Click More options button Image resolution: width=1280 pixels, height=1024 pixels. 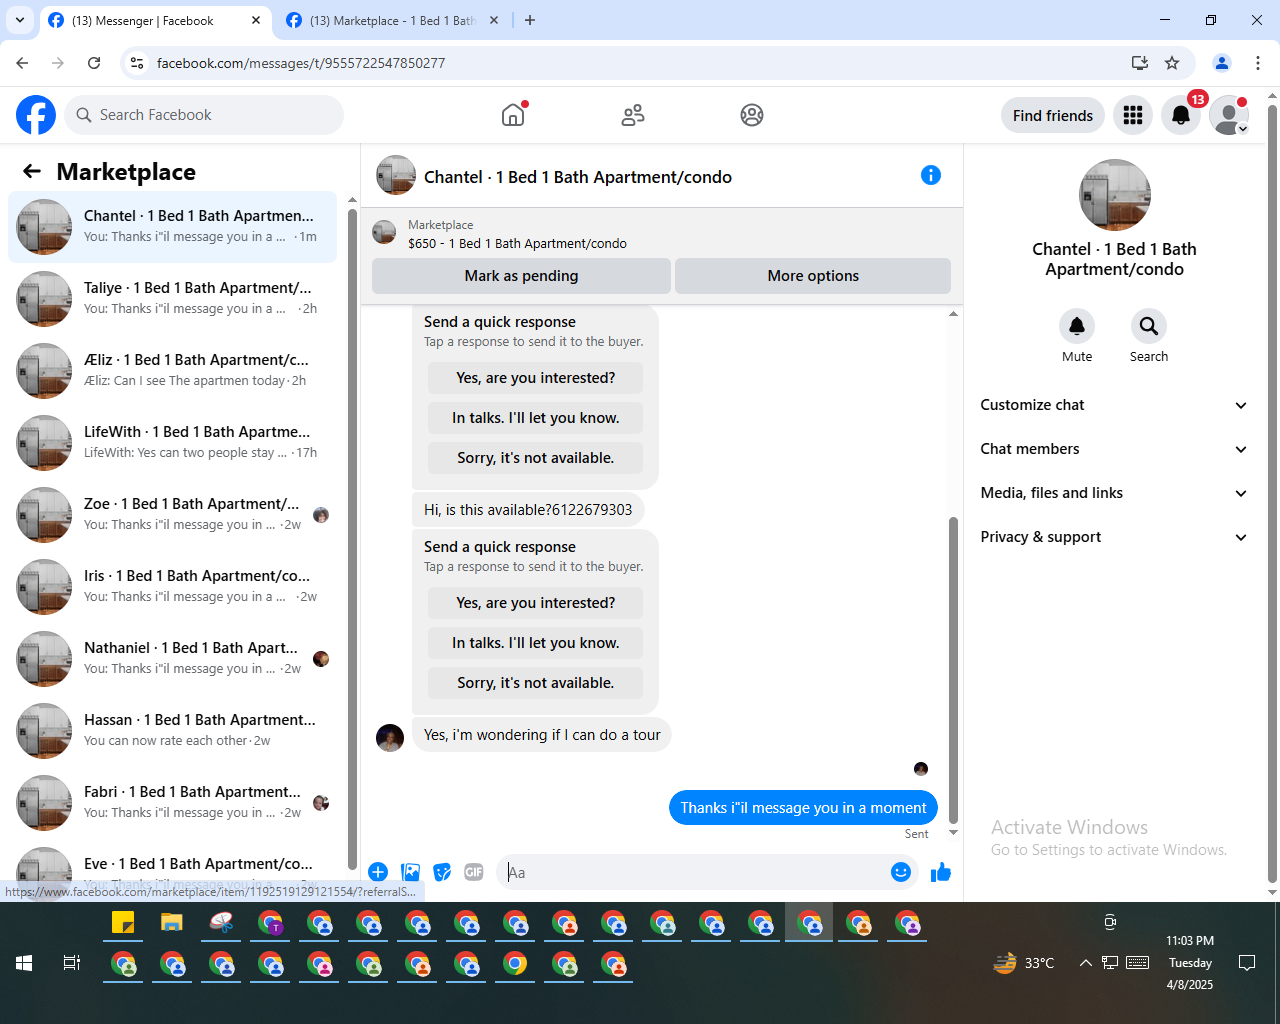pyautogui.click(x=813, y=276)
